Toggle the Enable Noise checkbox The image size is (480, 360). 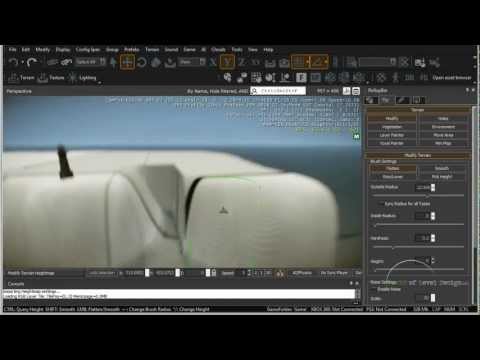(x=374, y=289)
